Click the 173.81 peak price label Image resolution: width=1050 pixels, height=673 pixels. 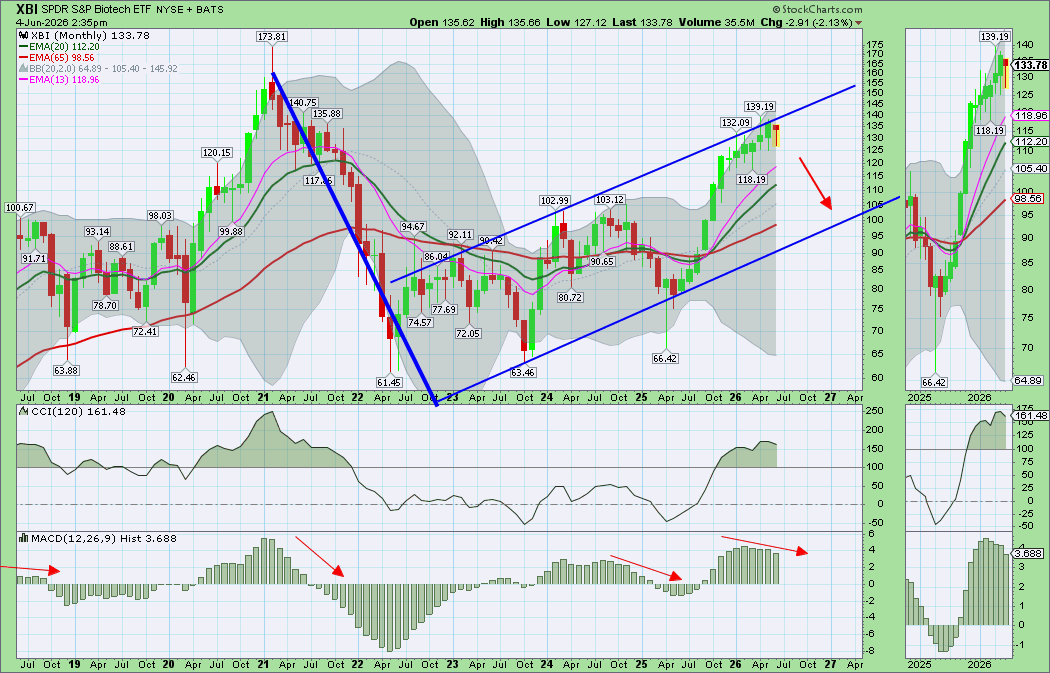click(272, 37)
